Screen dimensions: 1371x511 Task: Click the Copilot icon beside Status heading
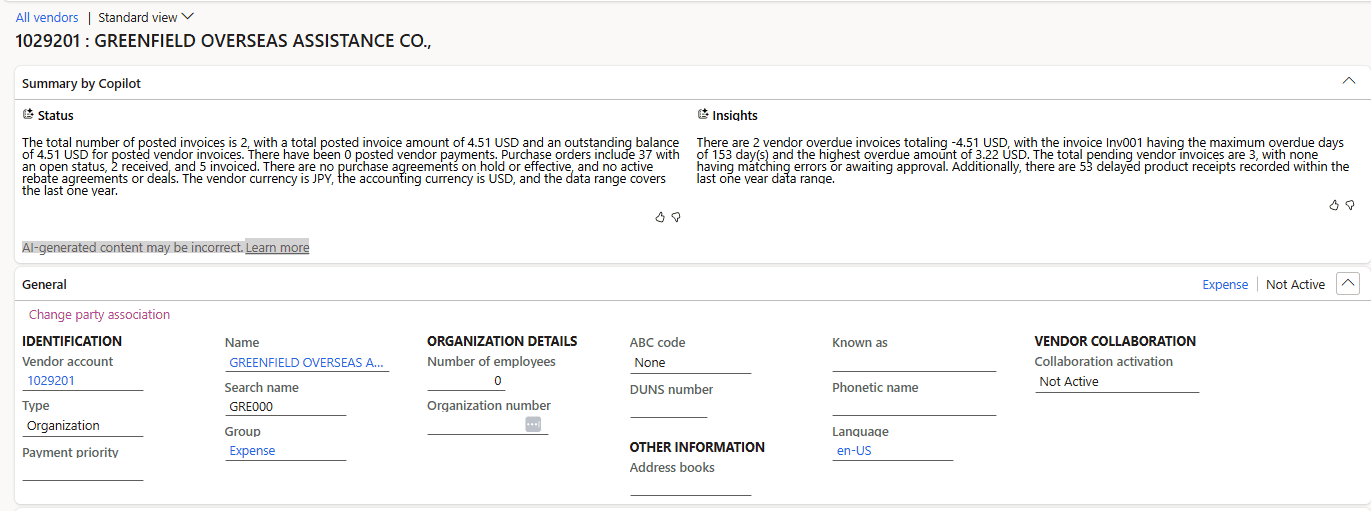pos(28,115)
